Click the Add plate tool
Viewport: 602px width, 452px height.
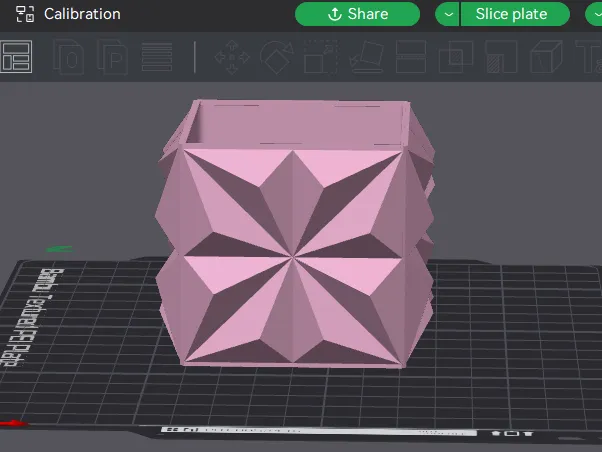[112, 57]
